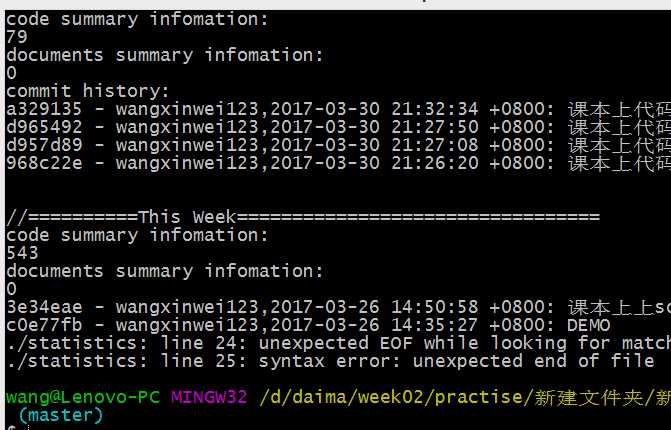The height and width of the screenshot is (430, 671).
Task: Click the 'This Week' separator heading
Action: (x=187, y=217)
